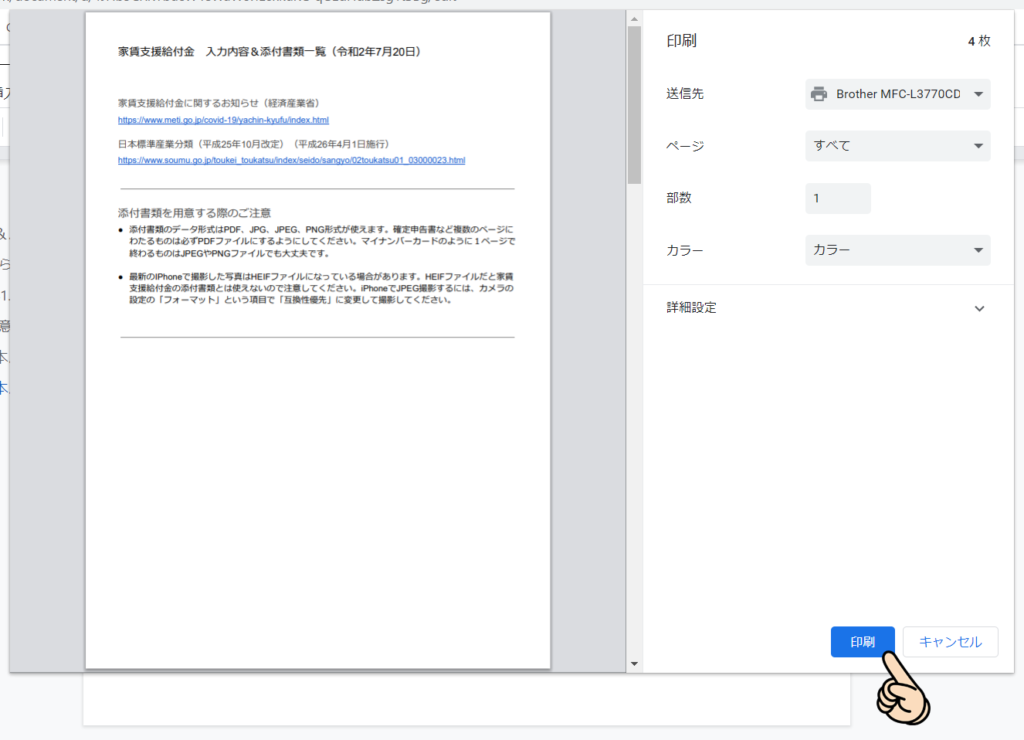Click the 4 枚 sheet count

tap(978, 41)
